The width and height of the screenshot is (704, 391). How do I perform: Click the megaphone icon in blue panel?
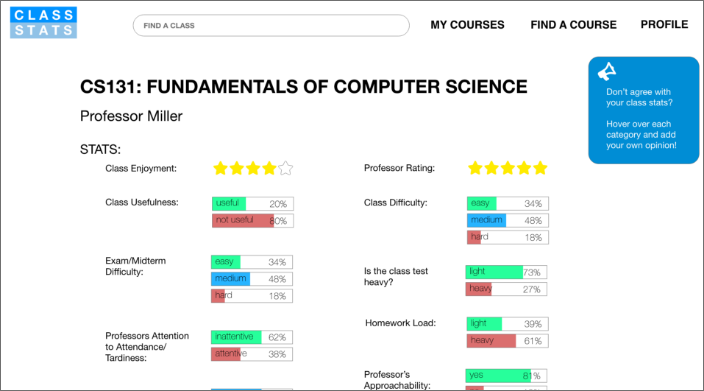point(607,71)
